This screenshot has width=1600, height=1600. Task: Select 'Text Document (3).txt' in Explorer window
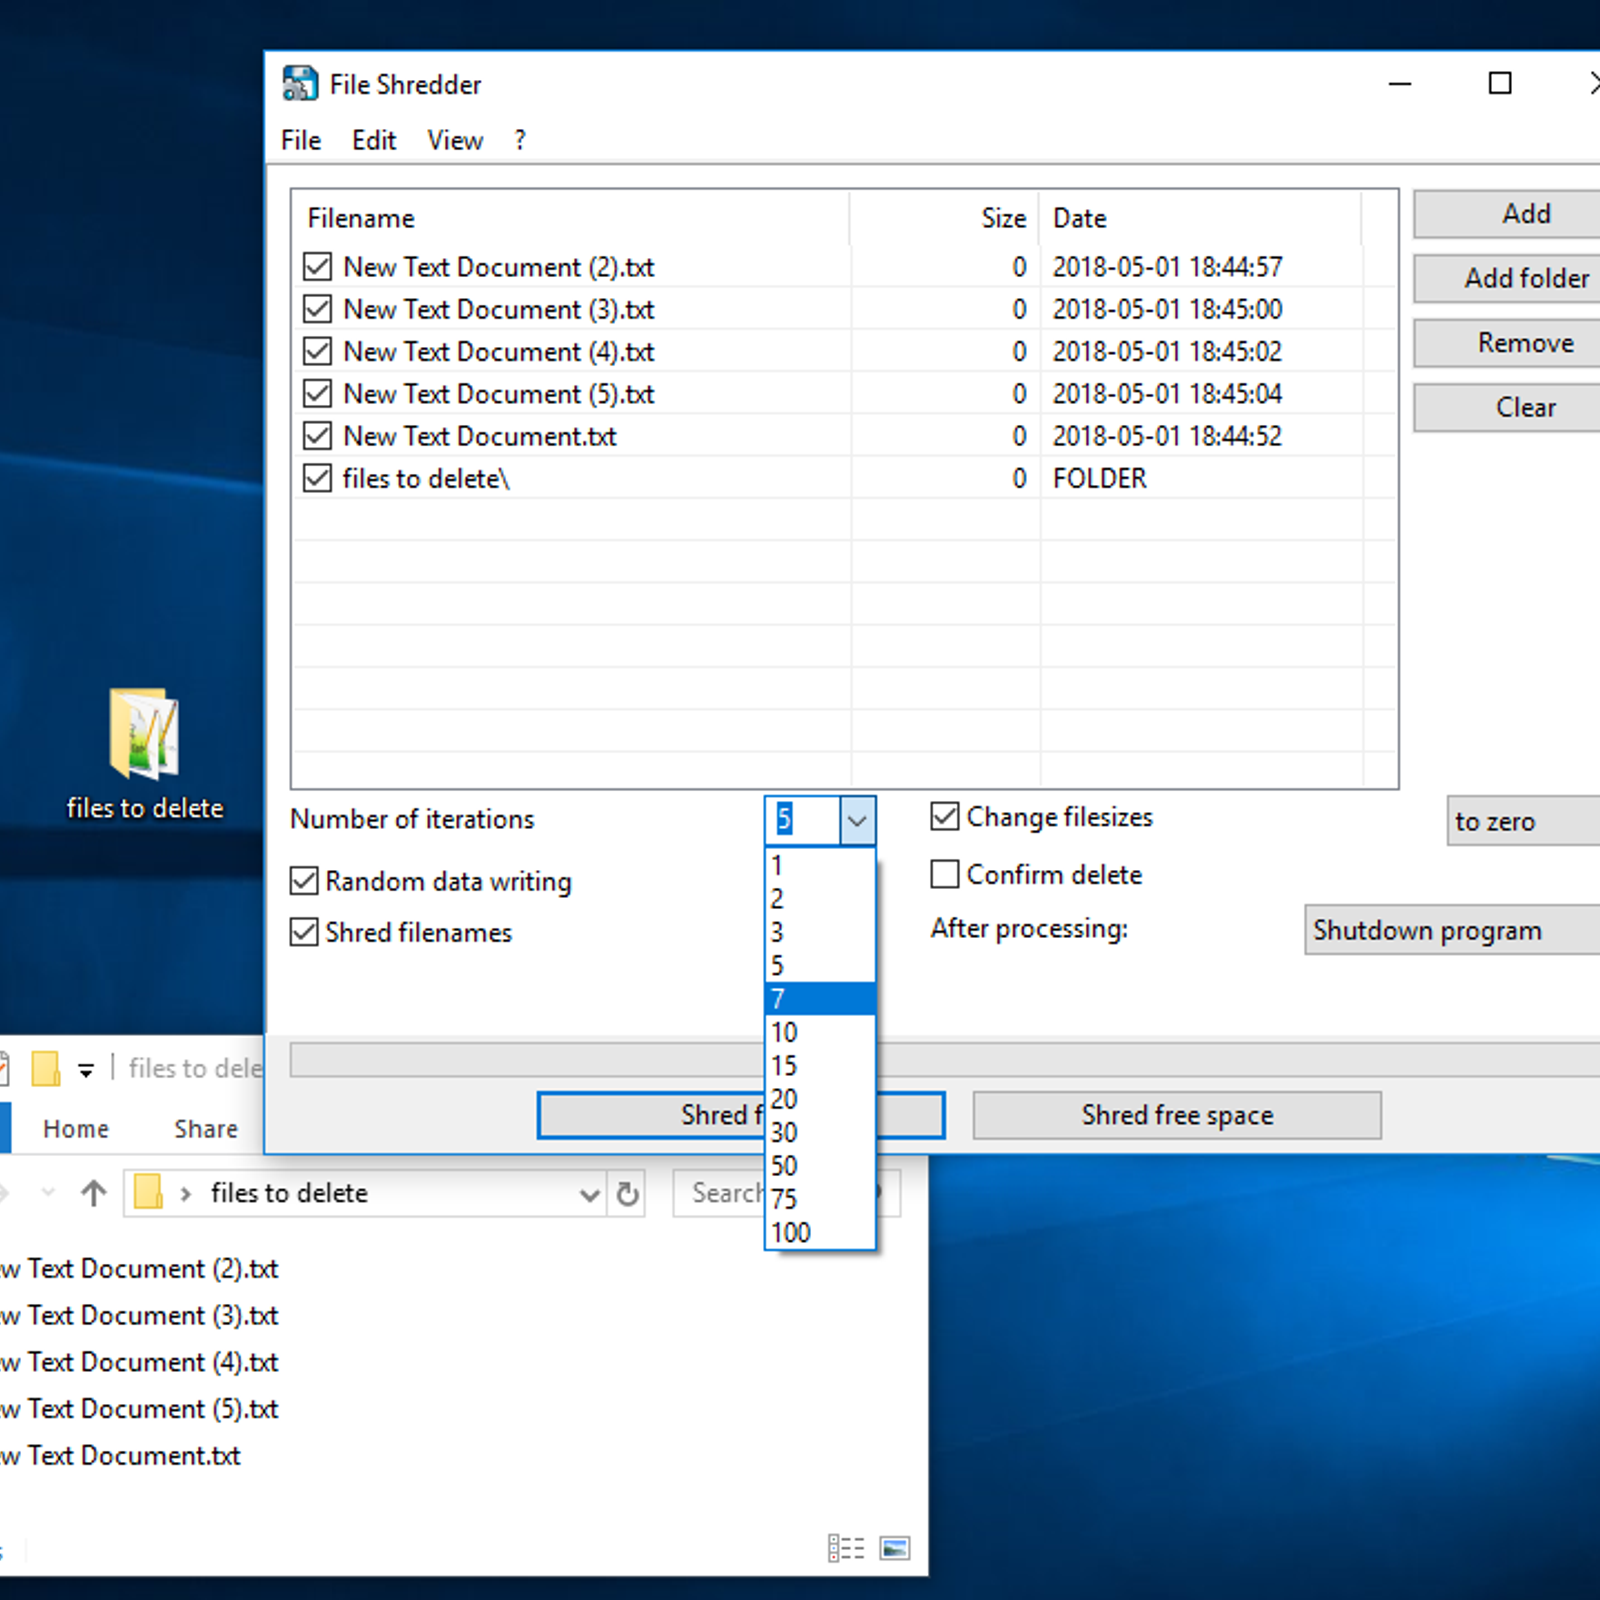click(x=138, y=1315)
